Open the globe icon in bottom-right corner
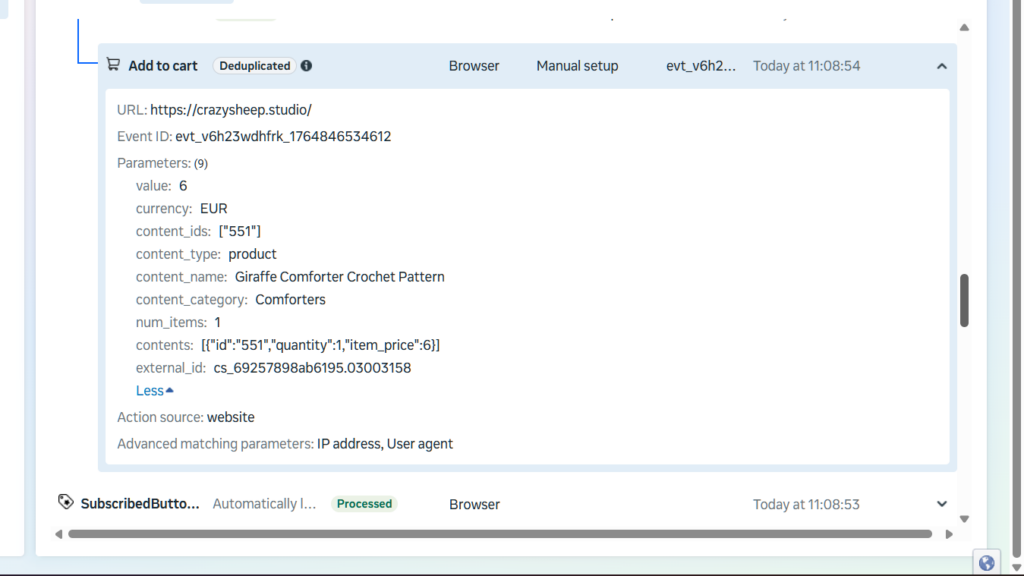This screenshot has height=576, width=1024. point(987,563)
